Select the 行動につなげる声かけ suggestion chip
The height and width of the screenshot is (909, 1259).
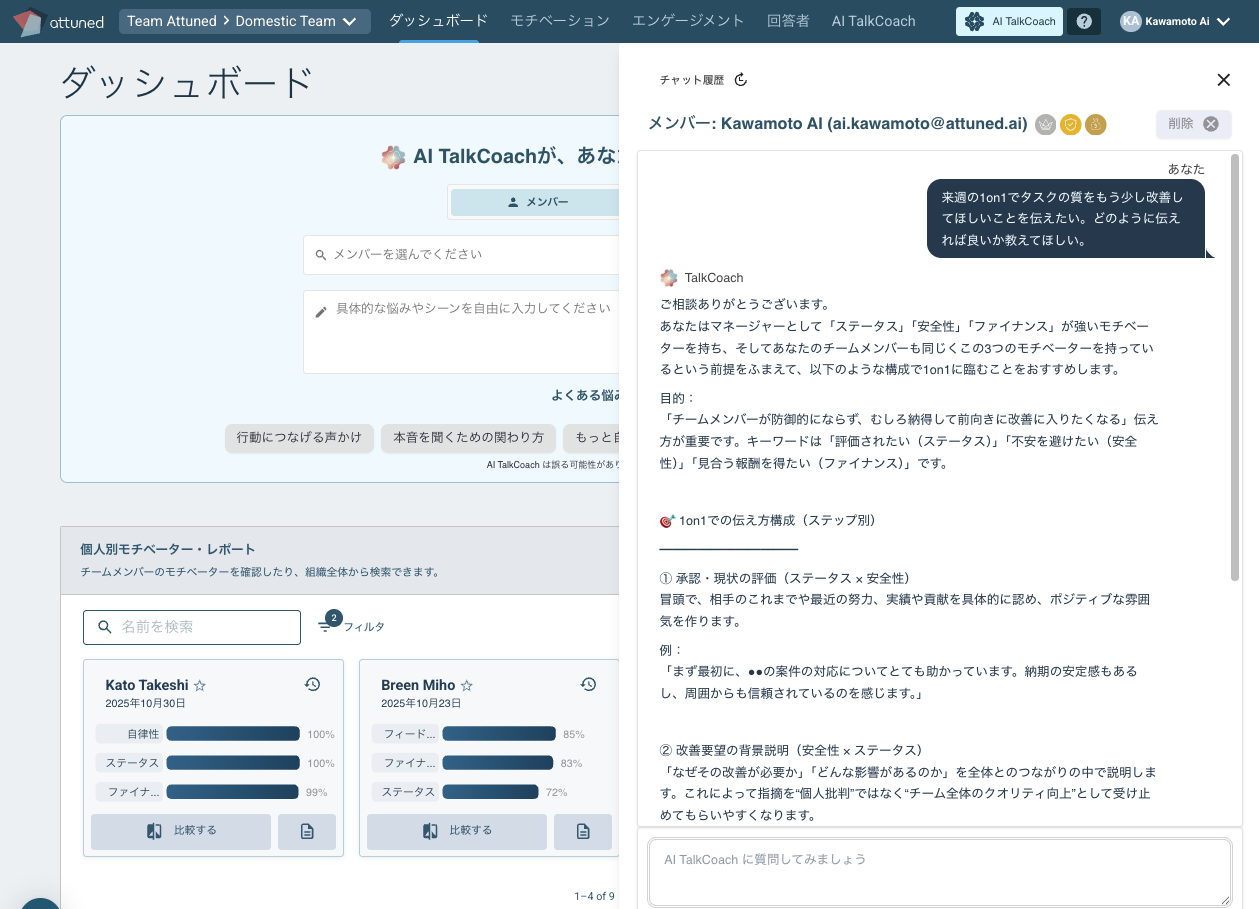pyautogui.click(x=299, y=438)
